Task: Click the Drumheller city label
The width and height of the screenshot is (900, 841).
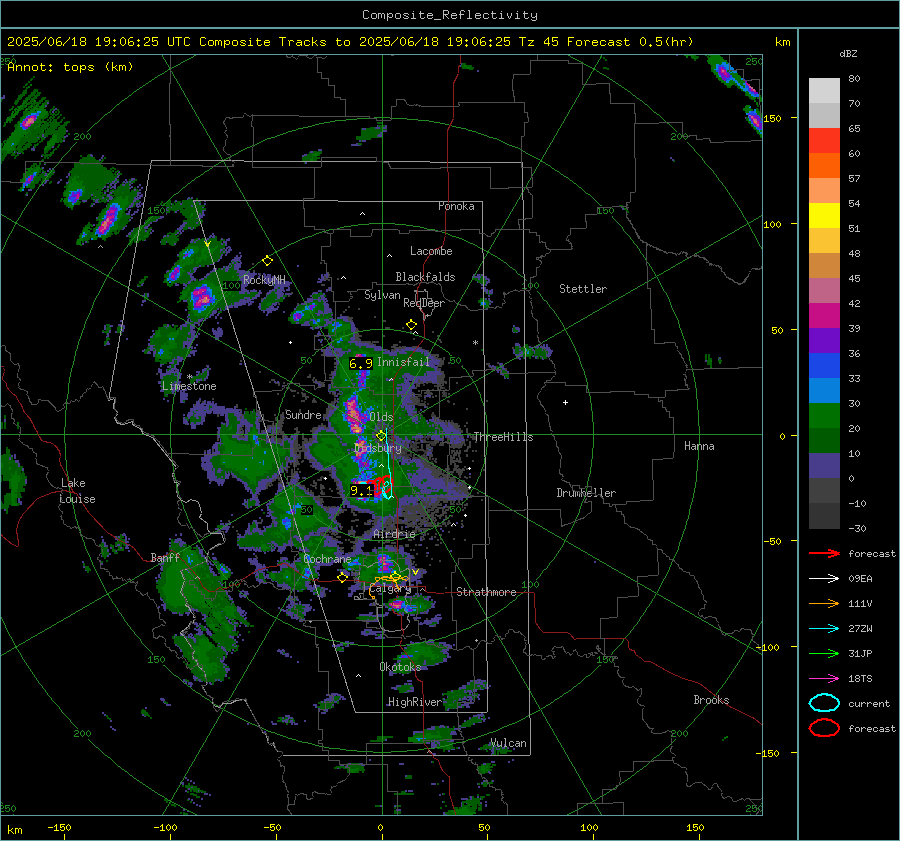Action: click(x=586, y=493)
